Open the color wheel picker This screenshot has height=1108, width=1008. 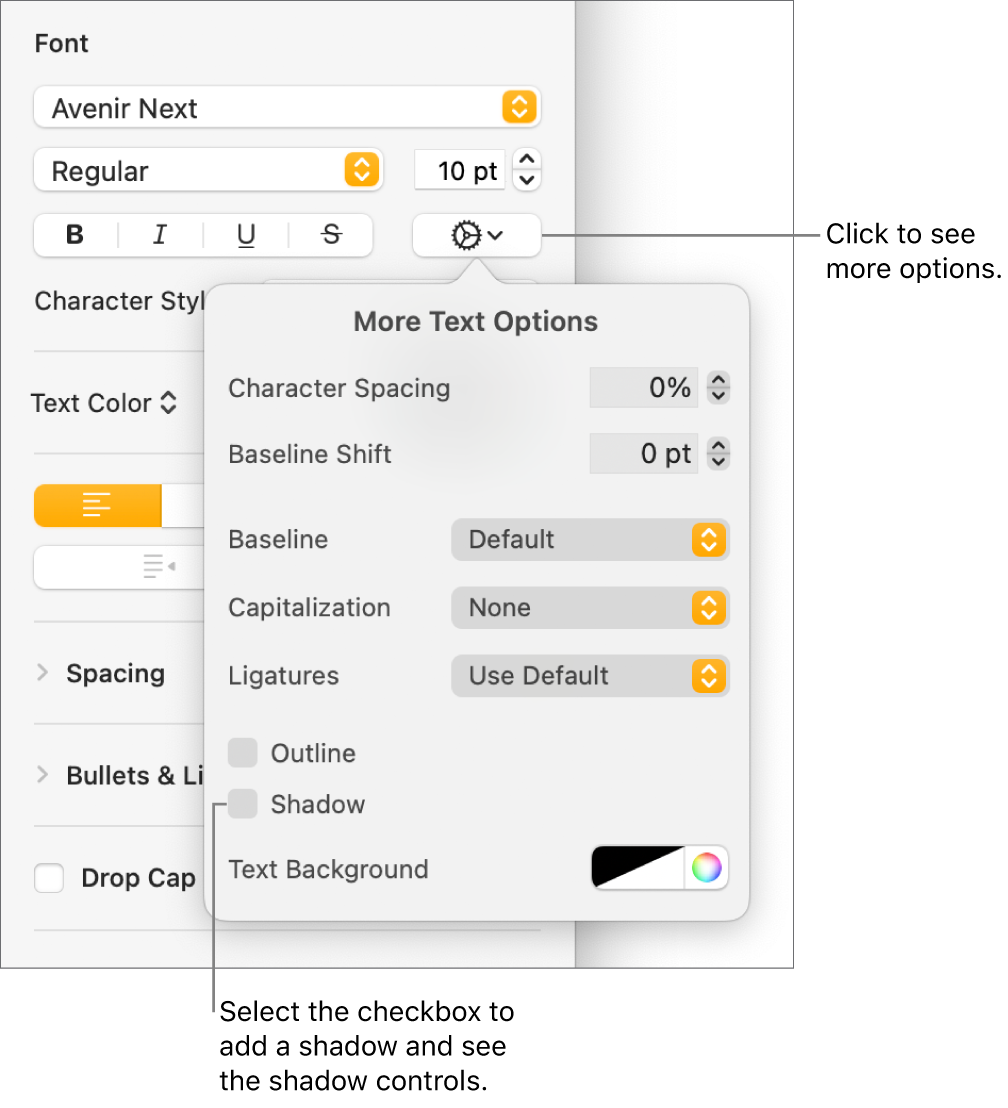coord(706,868)
